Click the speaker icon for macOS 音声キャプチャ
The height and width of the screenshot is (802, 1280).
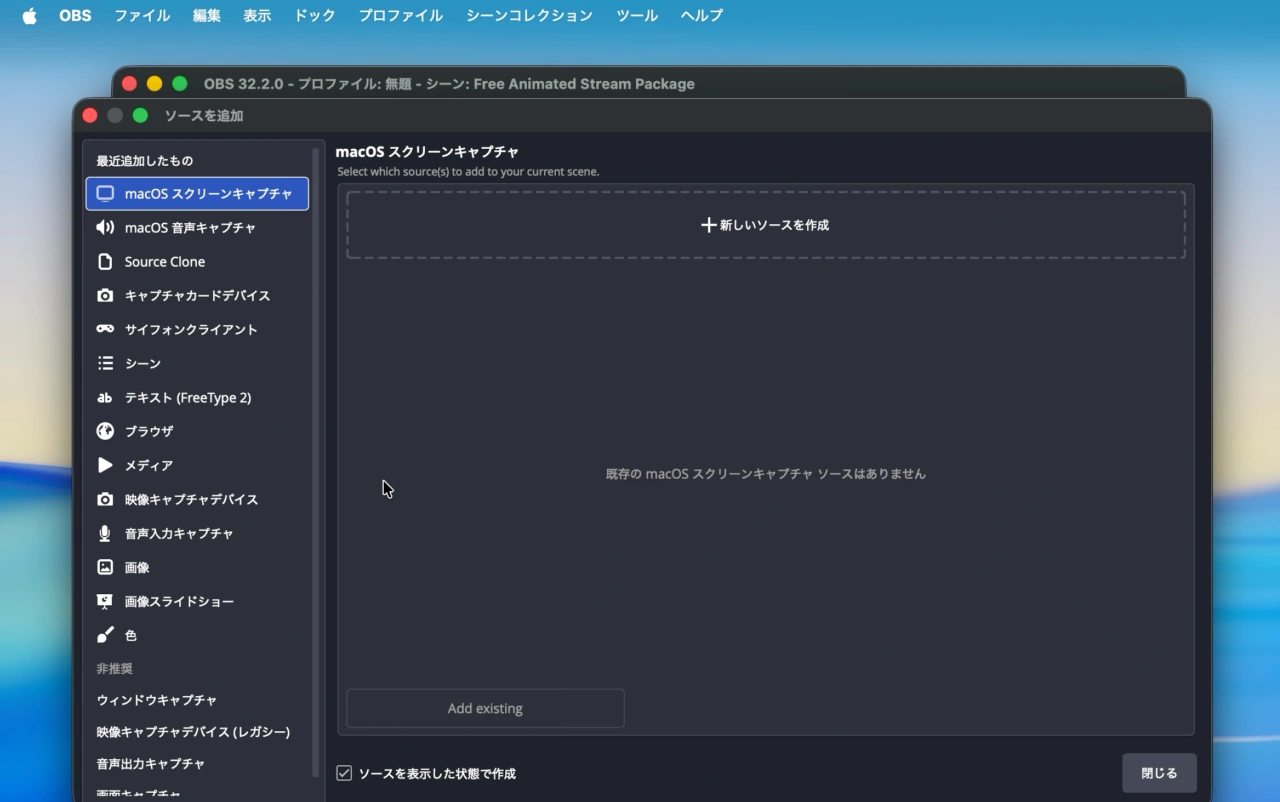point(105,228)
